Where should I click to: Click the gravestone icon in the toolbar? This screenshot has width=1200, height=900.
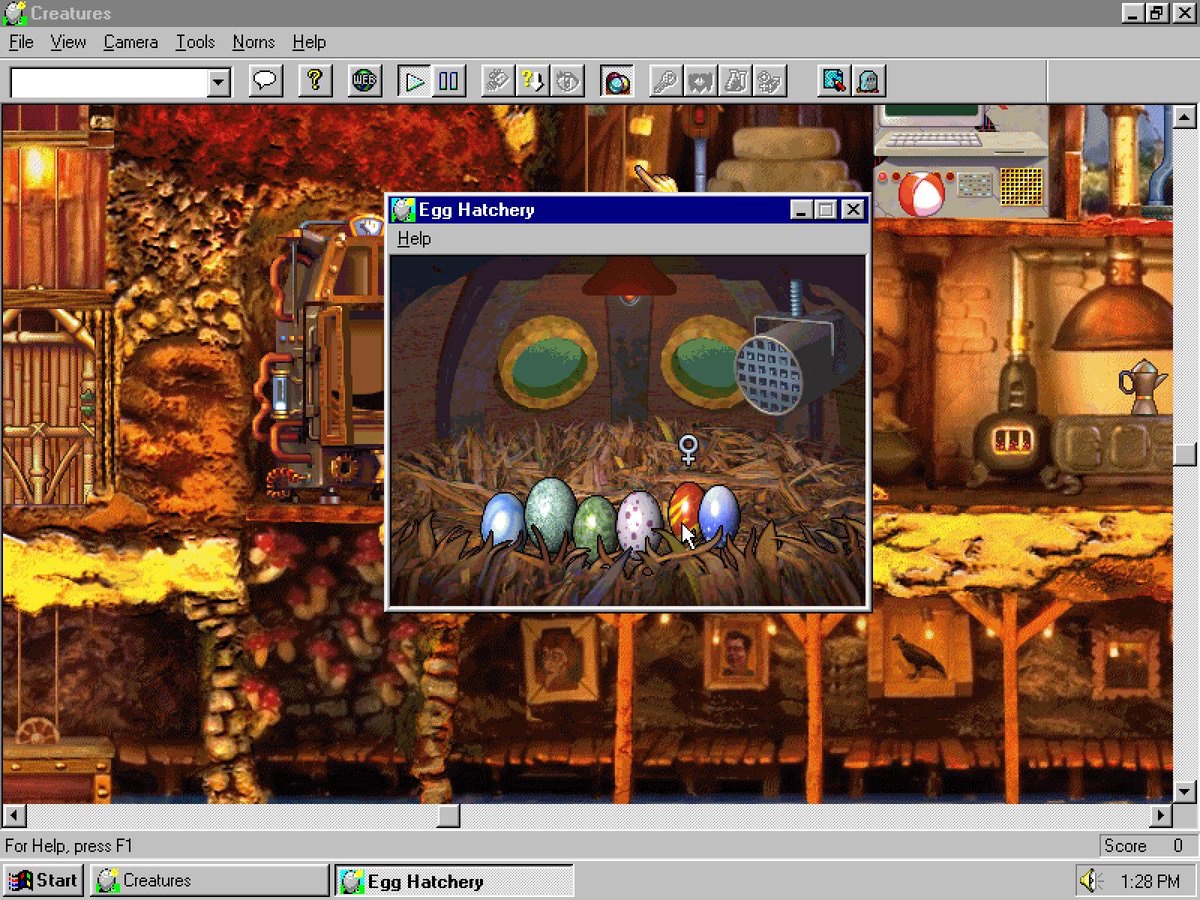click(x=868, y=81)
